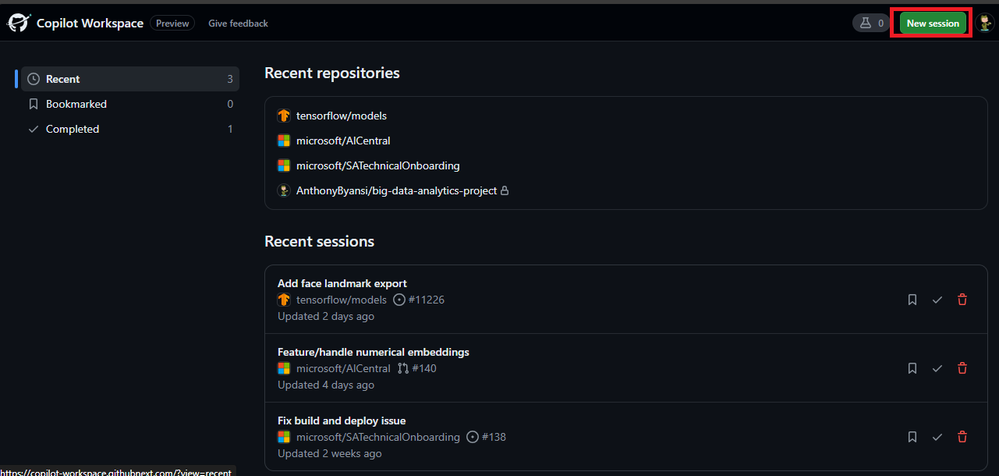Viewport: 999px width, 476px height.
Task: Click pull request number #140
Action: [424, 368]
